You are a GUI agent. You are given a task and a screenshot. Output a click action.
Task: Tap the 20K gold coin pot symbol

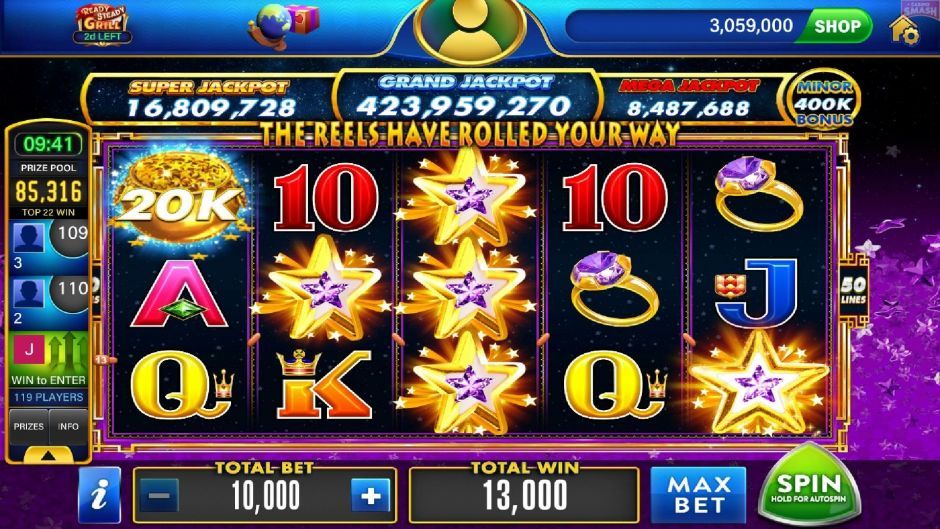pyautogui.click(x=180, y=197)
